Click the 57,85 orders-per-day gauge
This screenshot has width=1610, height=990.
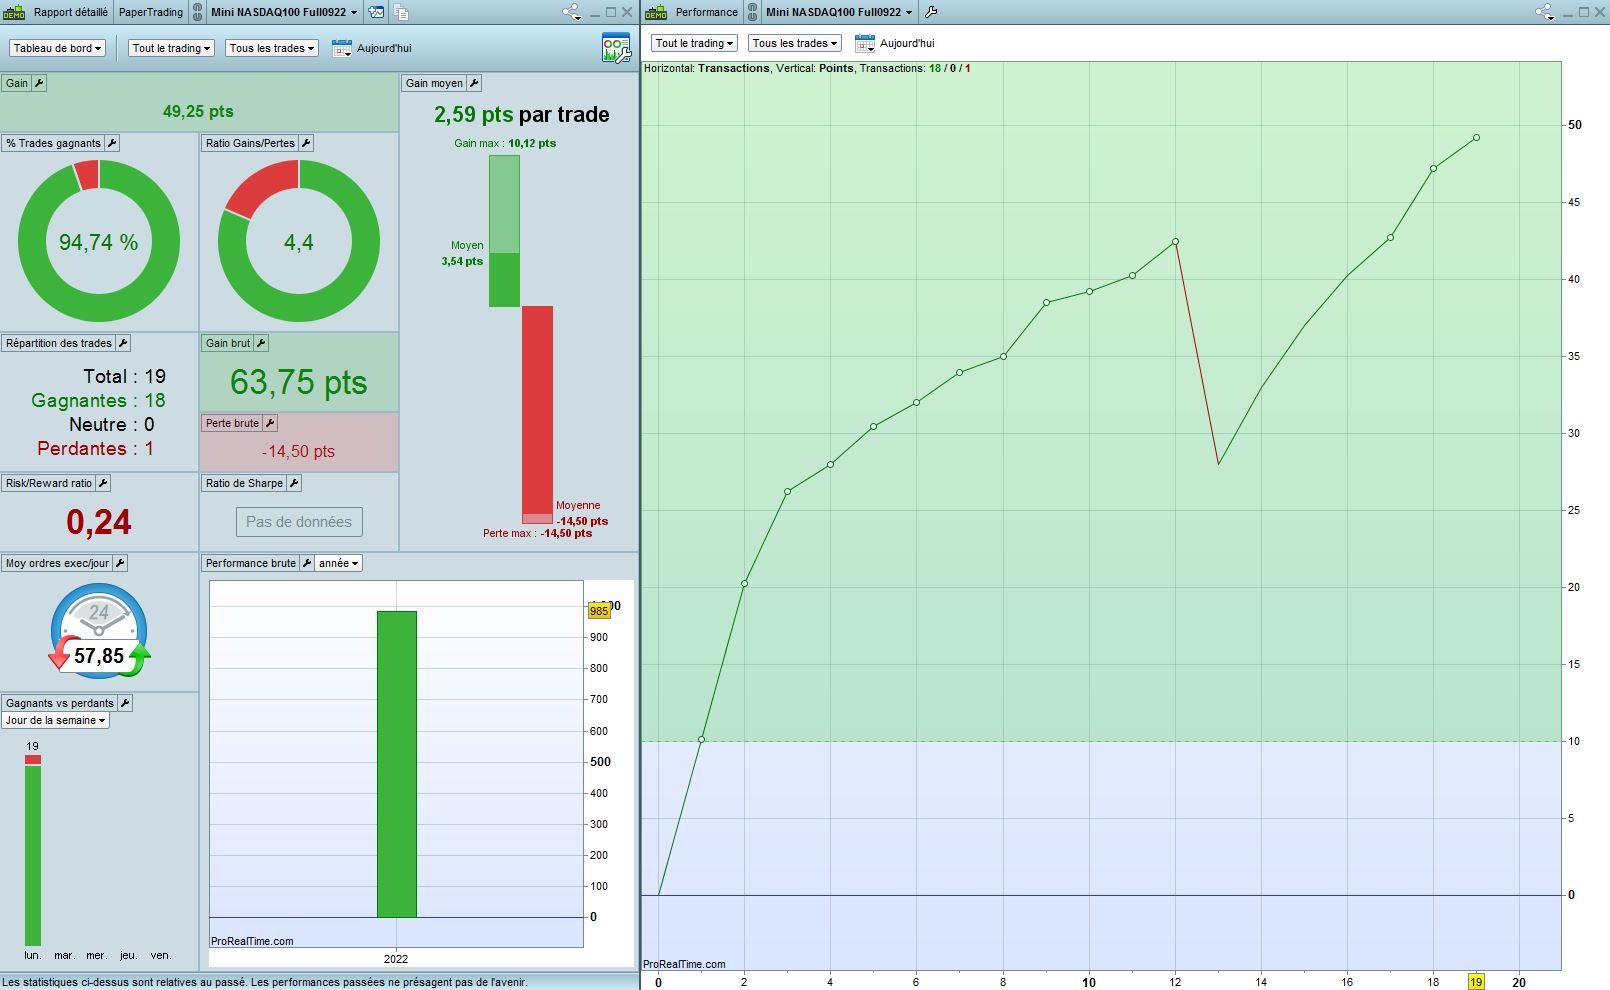[99, 633]
